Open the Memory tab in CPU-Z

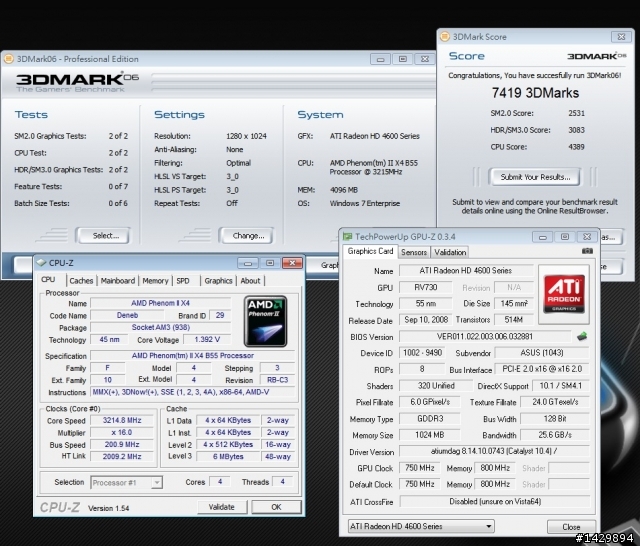point(155,281)
